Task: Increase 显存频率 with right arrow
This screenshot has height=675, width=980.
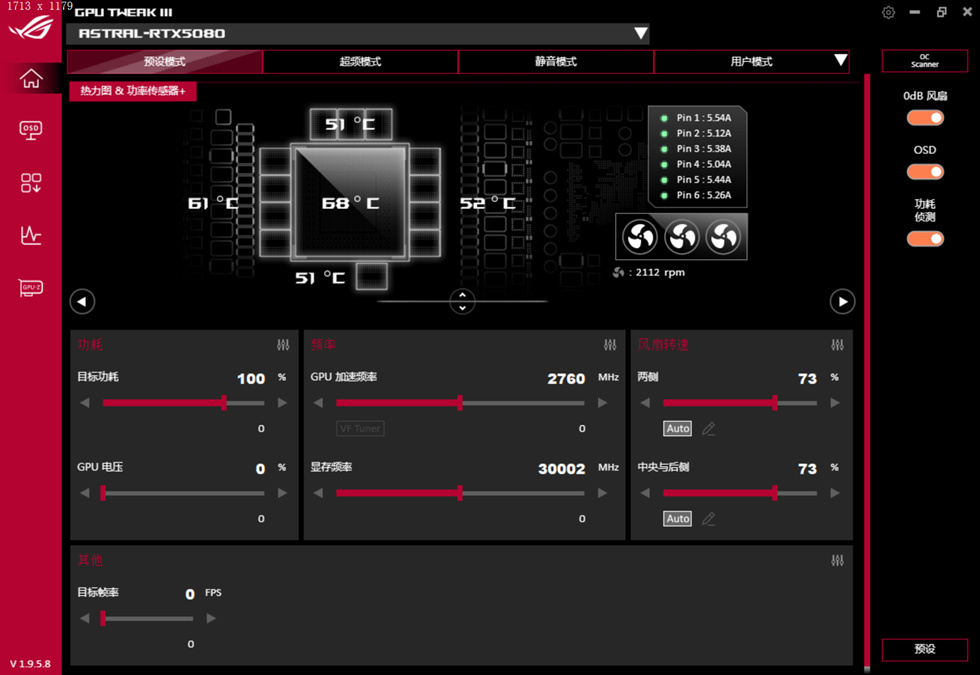Action: 602,493
